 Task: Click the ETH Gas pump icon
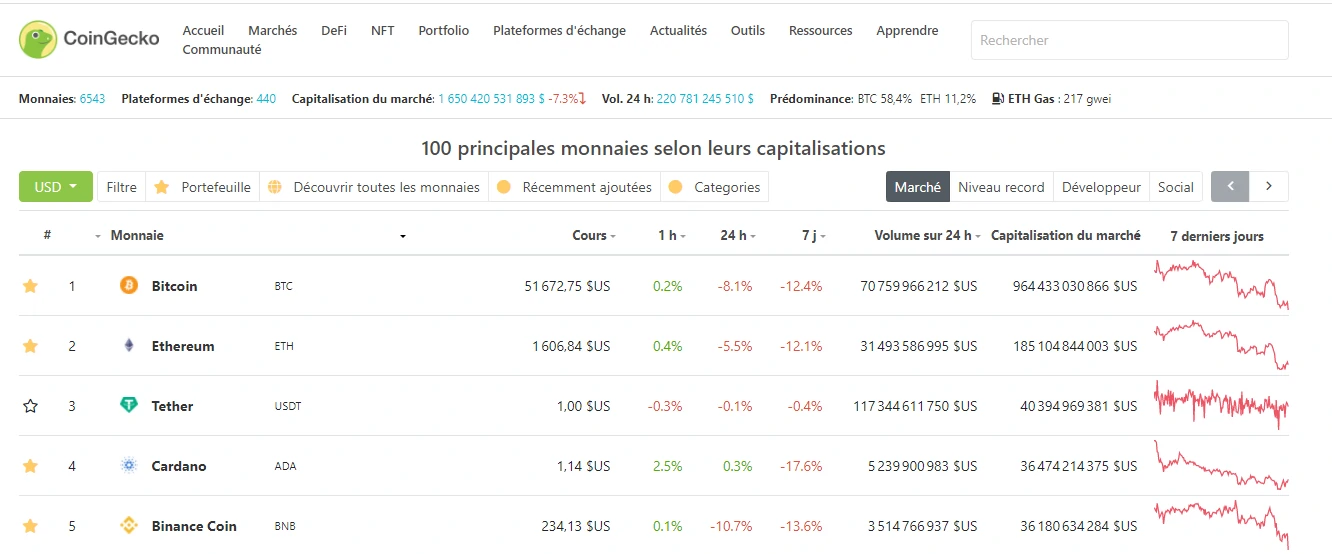(998, 99)
